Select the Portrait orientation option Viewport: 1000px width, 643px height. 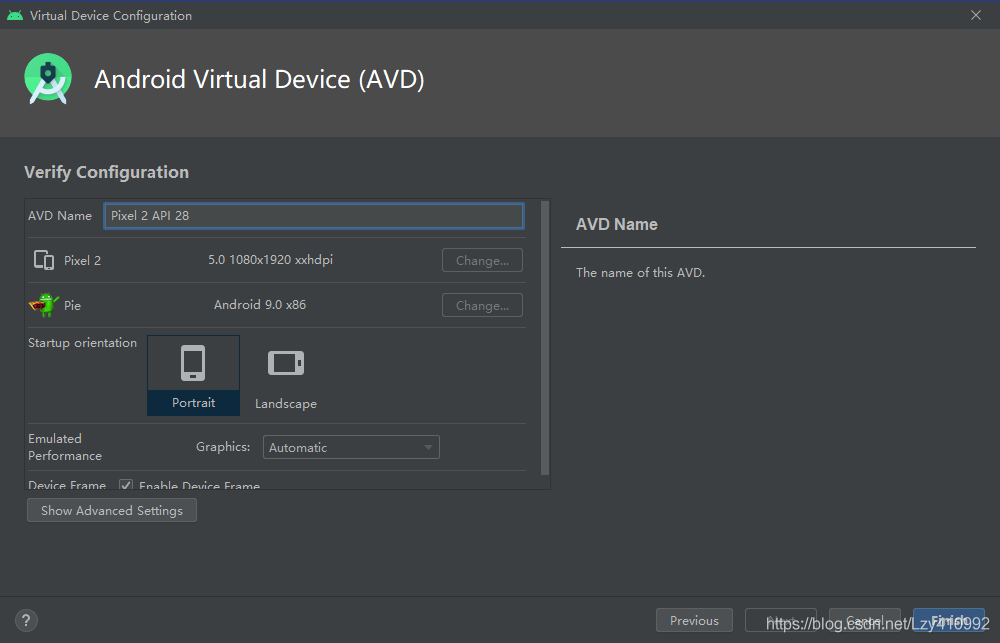(193, 375)
